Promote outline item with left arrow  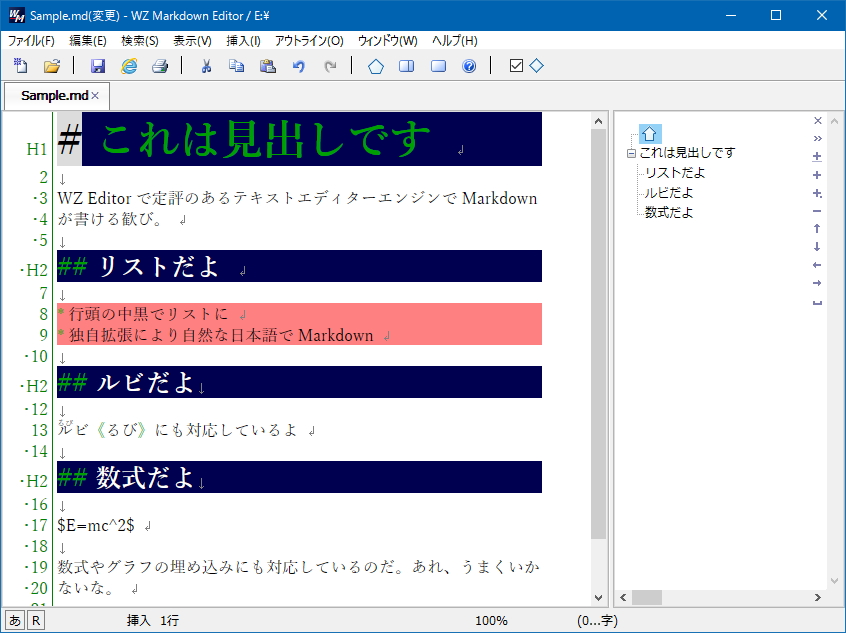(x=817, y=265)
